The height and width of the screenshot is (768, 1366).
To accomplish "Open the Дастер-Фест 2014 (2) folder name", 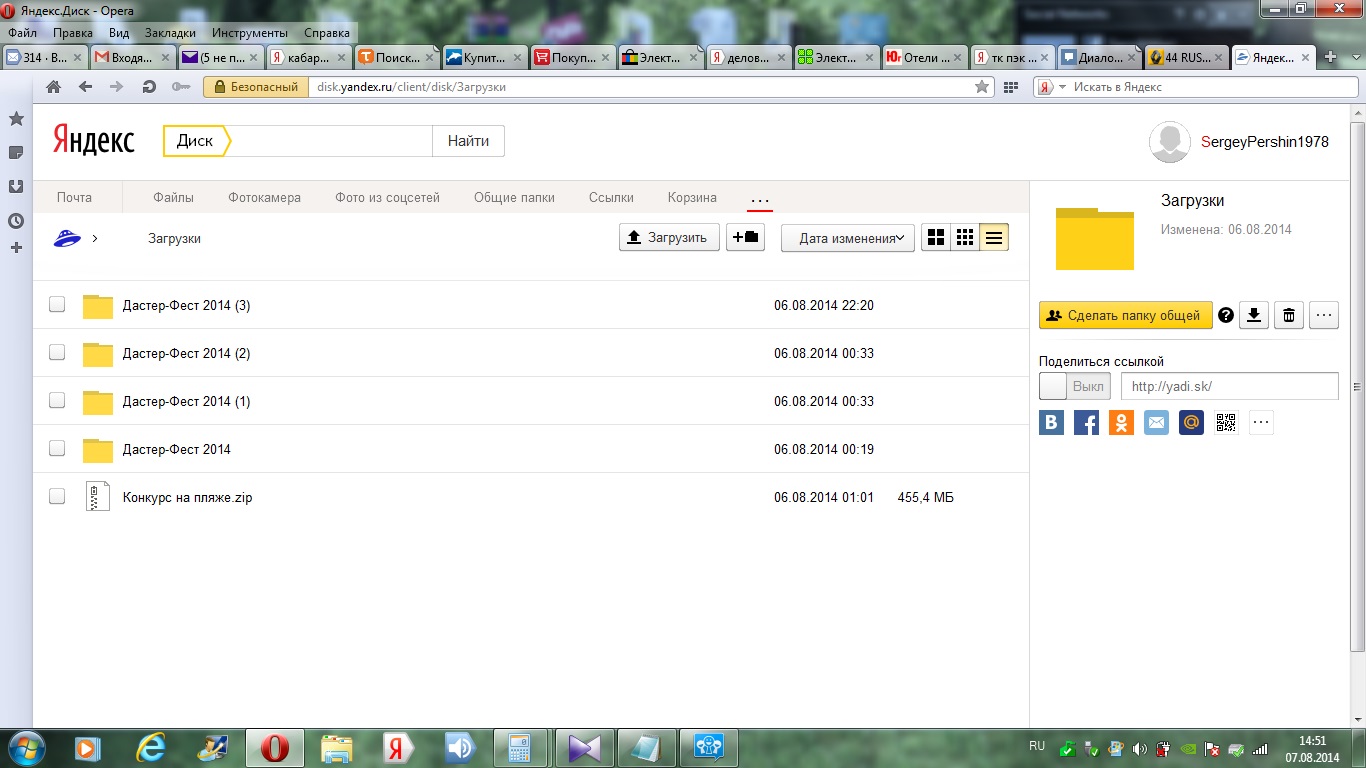I will tap(186, 353).
